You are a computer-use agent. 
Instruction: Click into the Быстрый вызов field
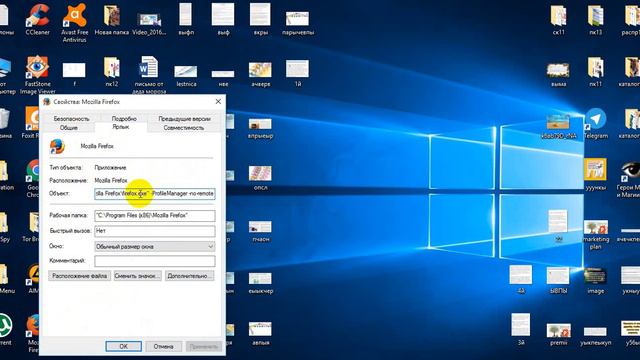pos(155,231)
